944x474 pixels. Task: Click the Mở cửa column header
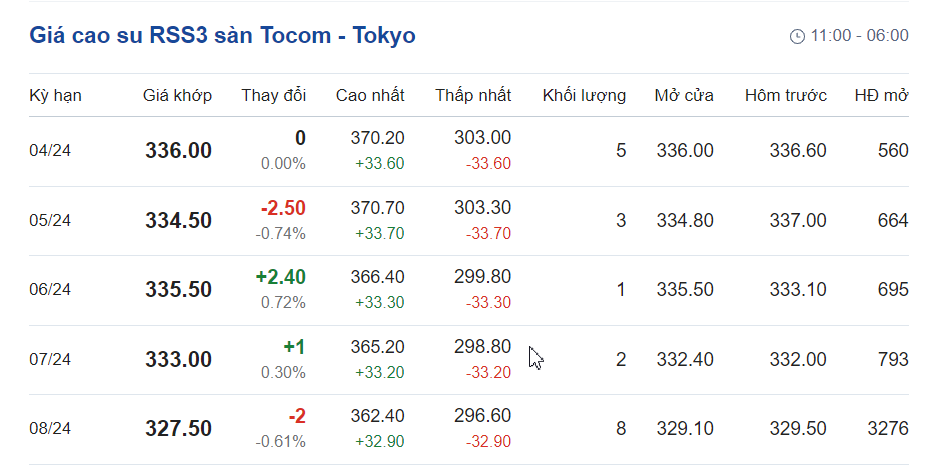[684, 96]
